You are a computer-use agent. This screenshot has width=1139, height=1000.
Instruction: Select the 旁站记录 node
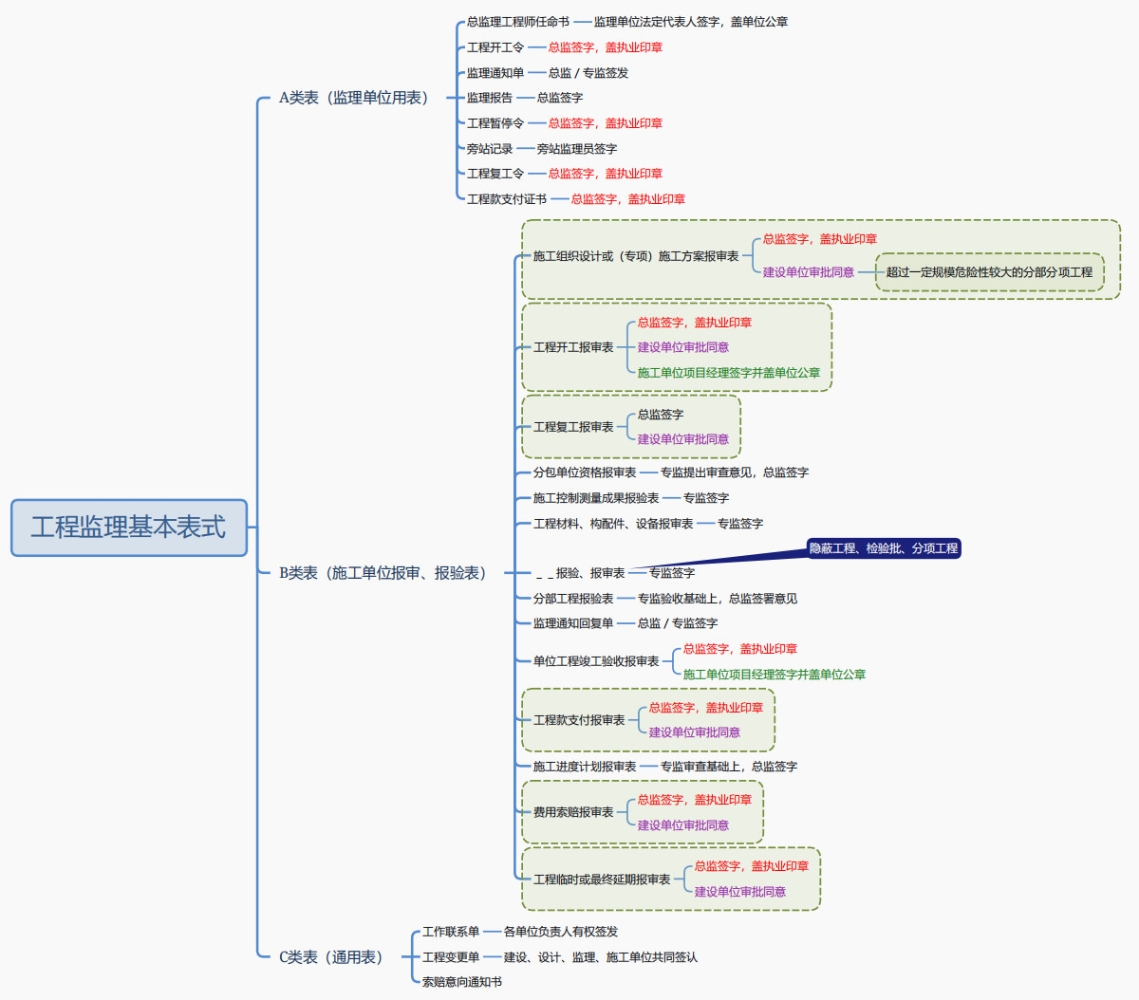(489, 148)
